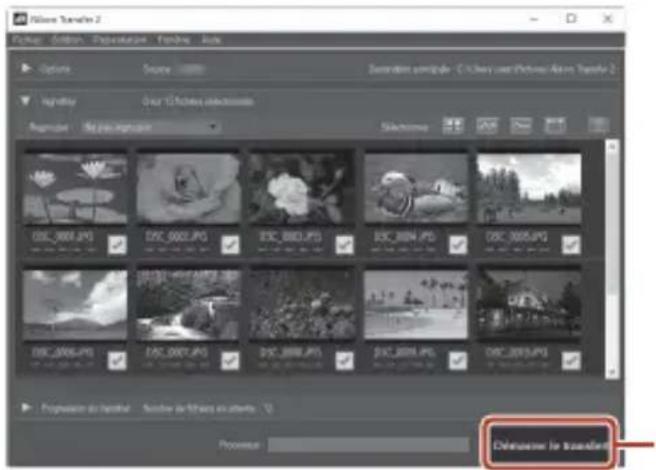
Task: Uncheck the DSC_0004.JPG transfer checkbox
Action: (x=458, y=245)
